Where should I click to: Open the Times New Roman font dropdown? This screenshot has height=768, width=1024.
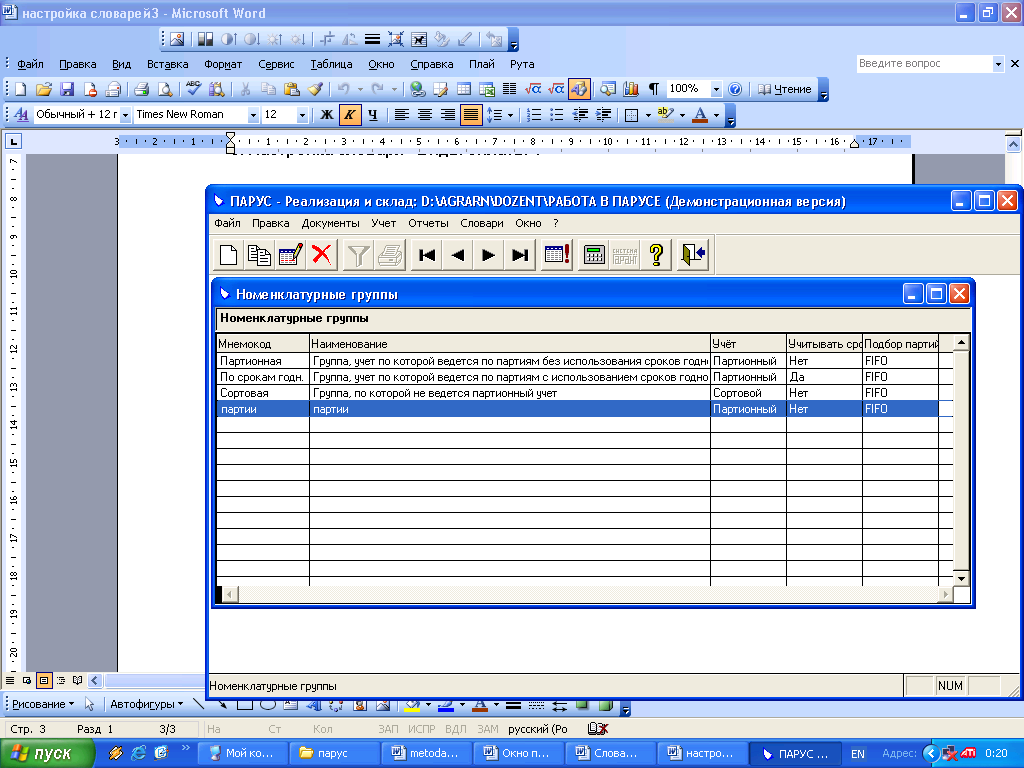pos(253,115)
